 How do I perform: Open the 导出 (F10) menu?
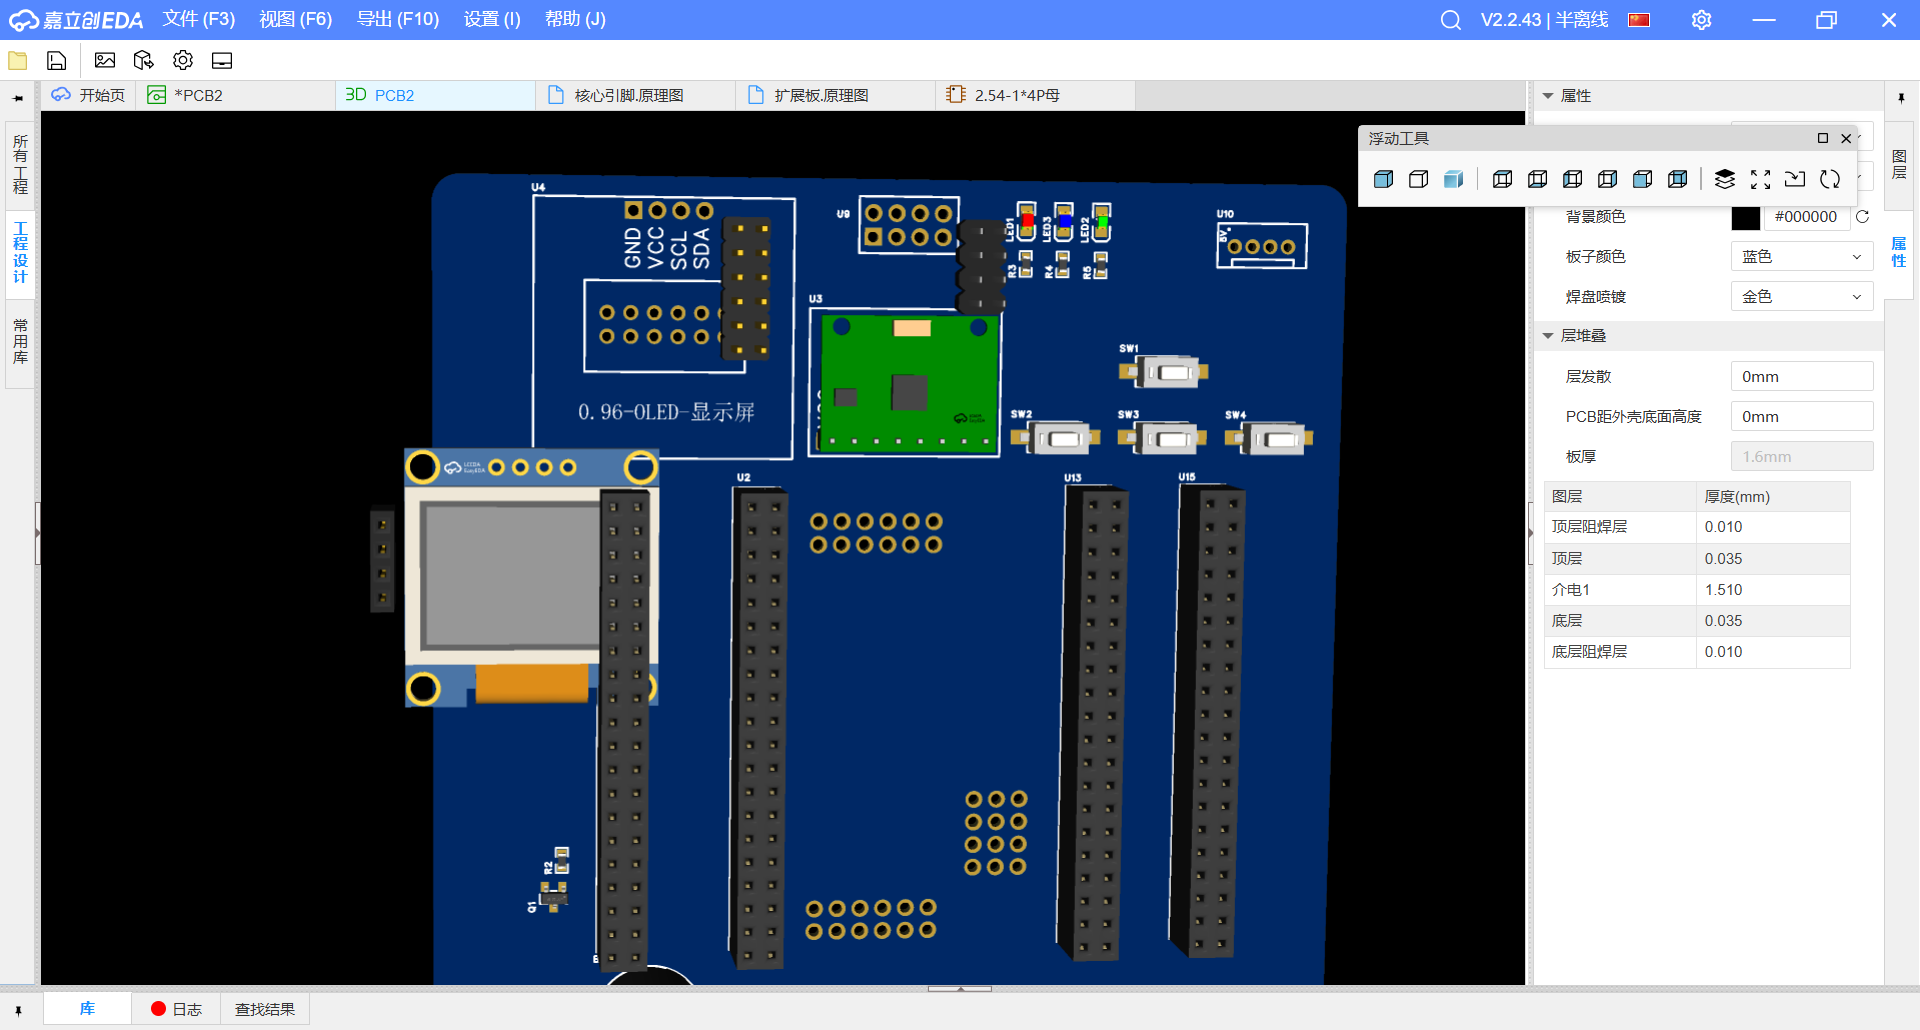tap(397, 19)
